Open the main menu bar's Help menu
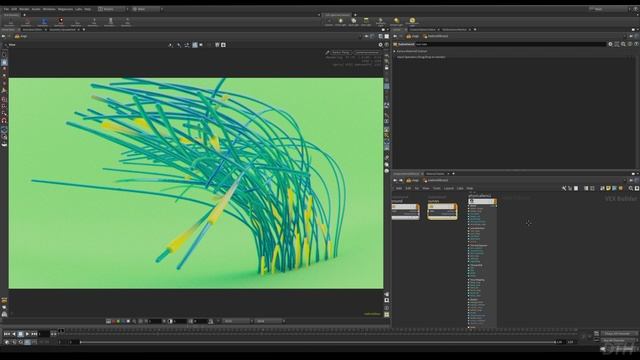This screenshot has height=360, width=640. tap(87, 9)
